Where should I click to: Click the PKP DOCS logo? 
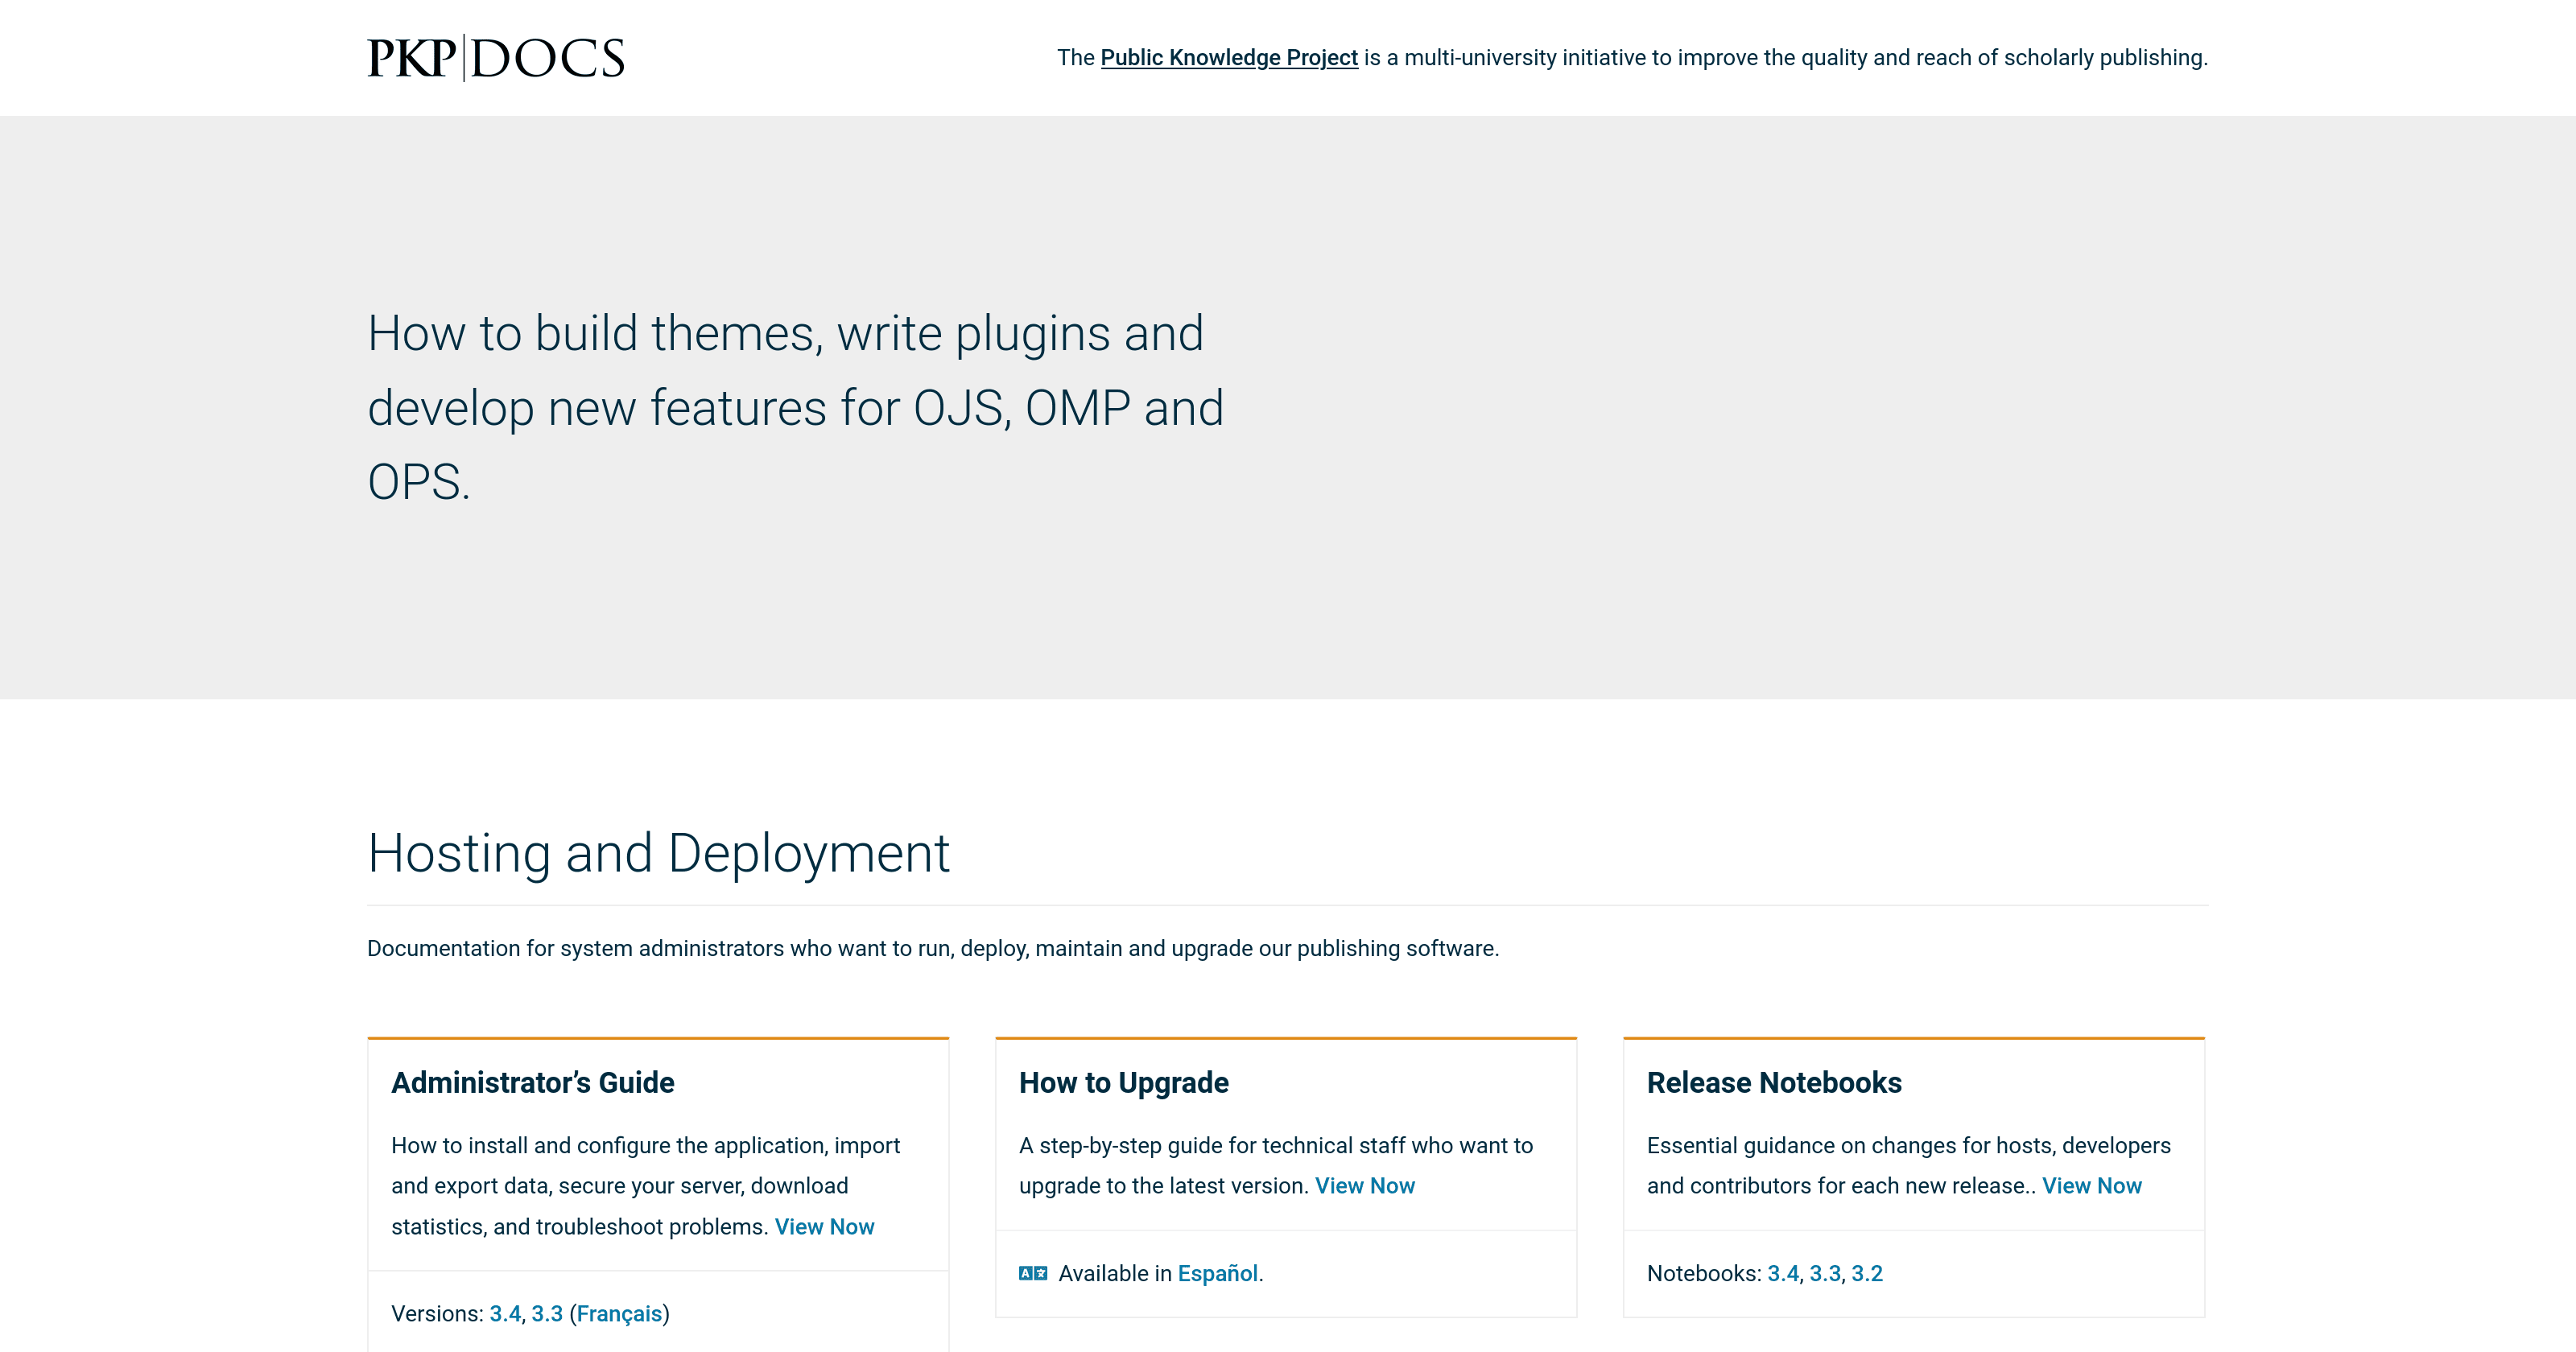495,58
